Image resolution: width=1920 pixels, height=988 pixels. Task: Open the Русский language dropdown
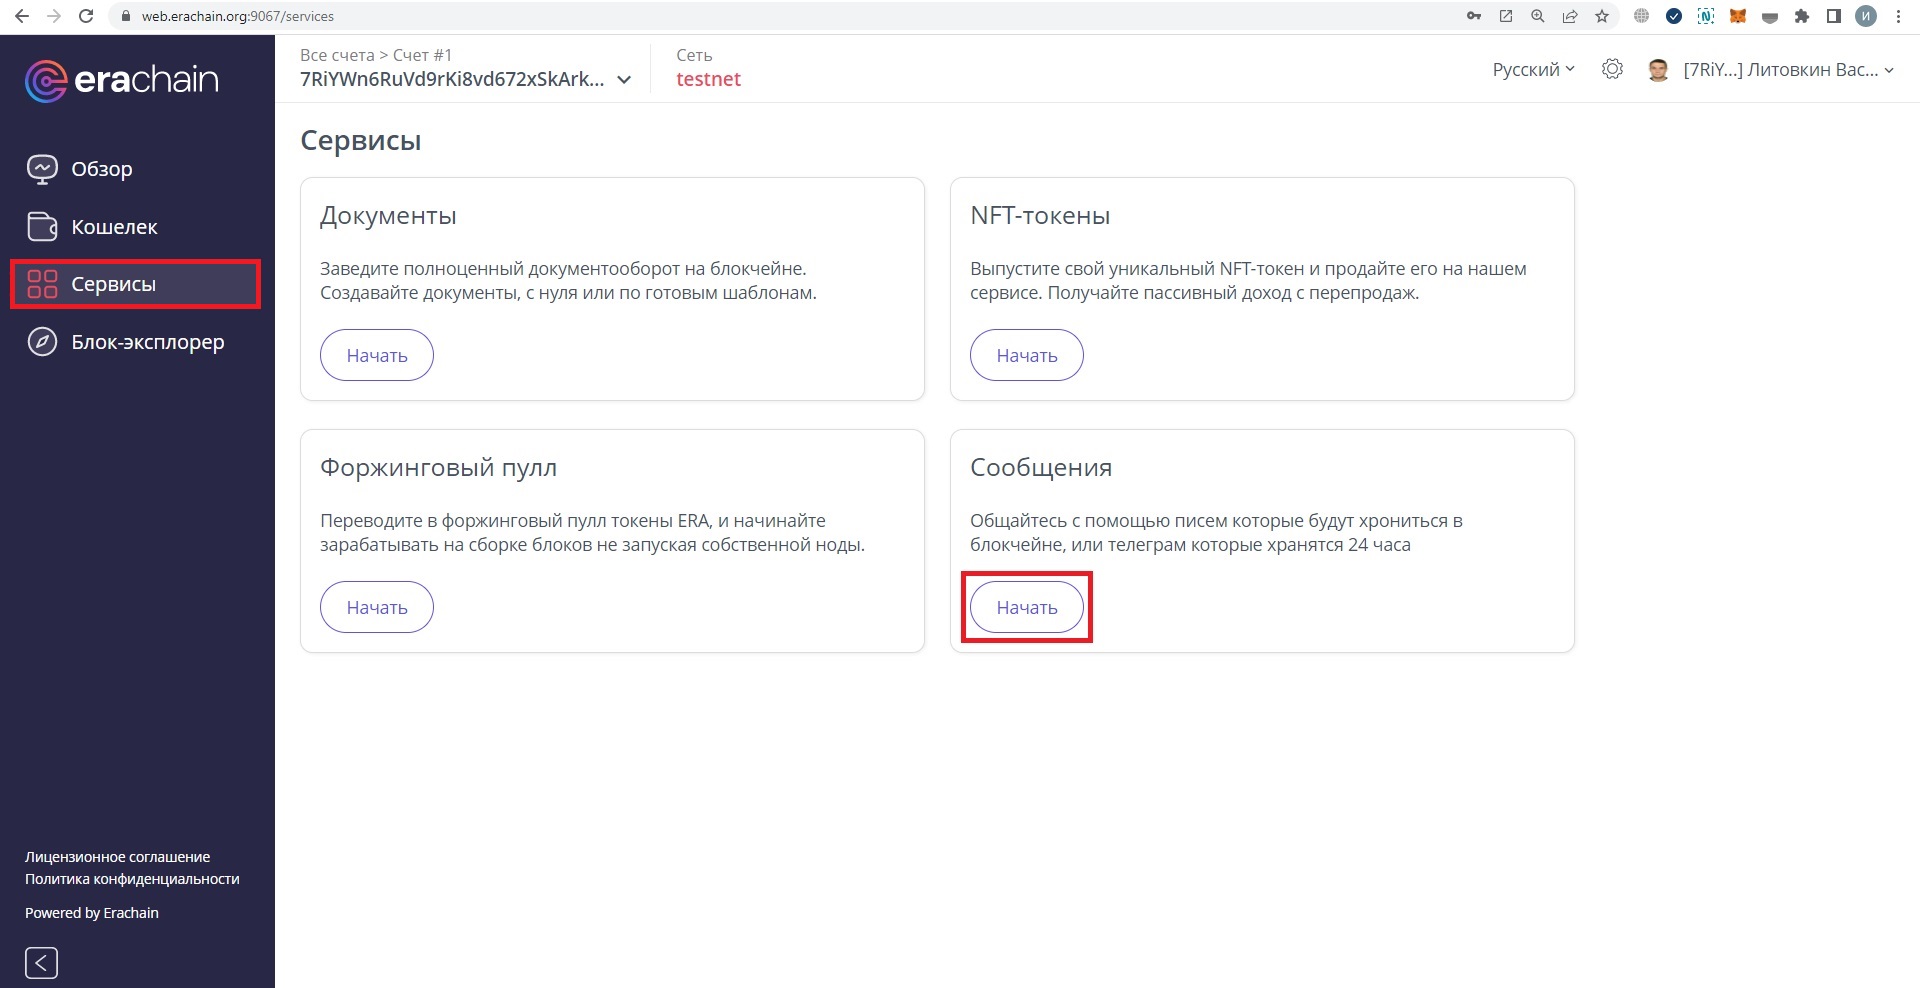[x=1533, y=69]
